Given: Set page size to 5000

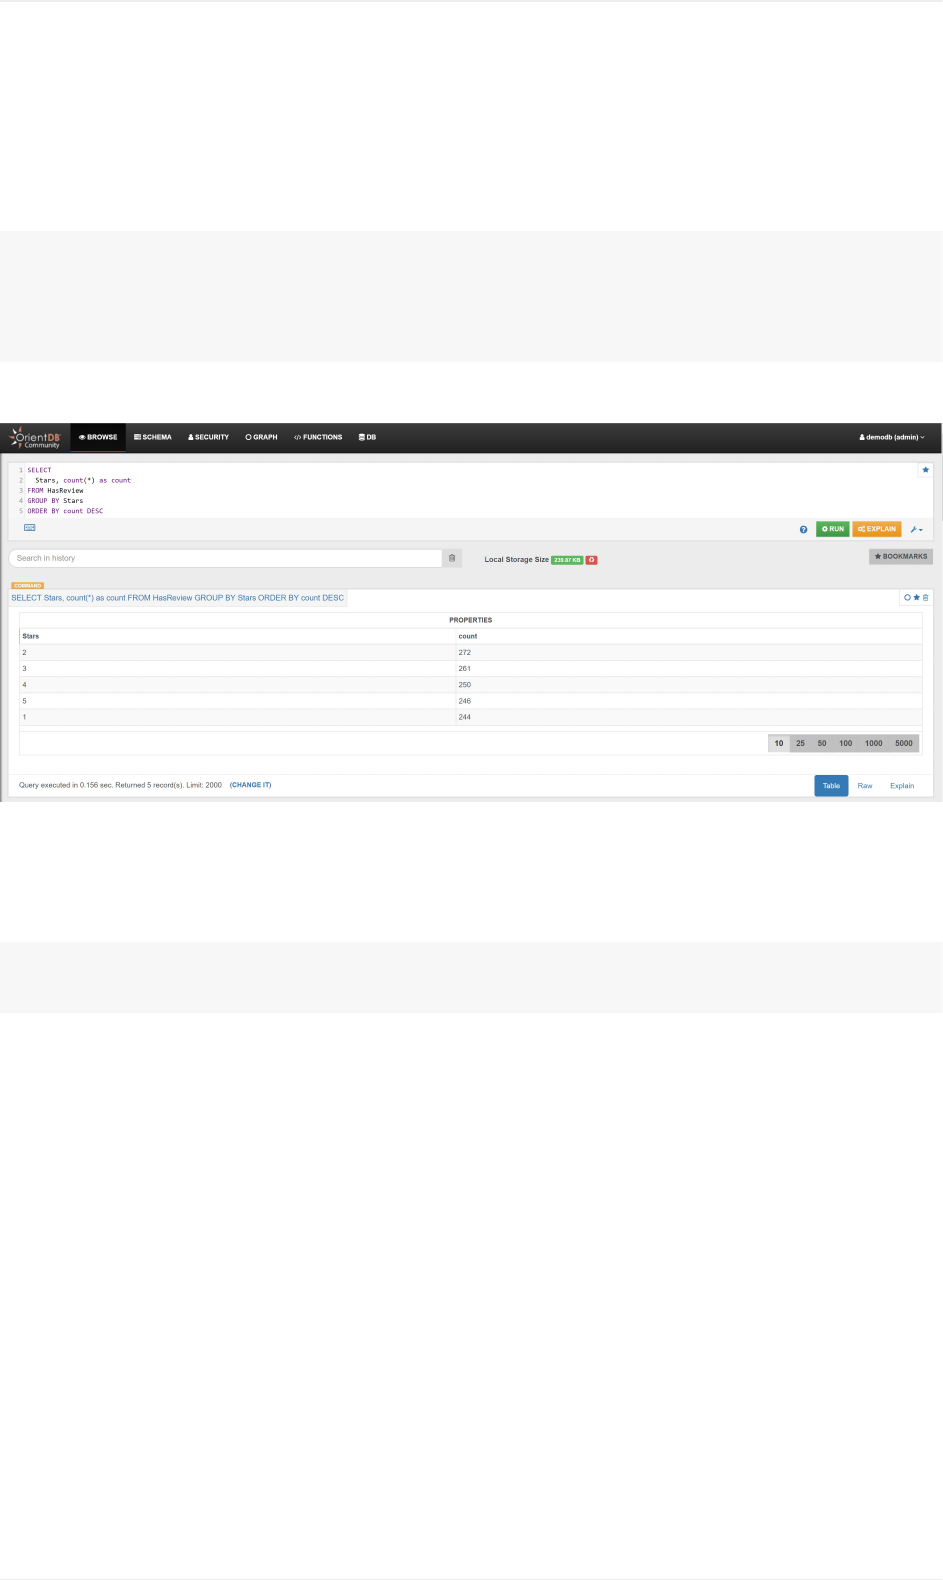Looking at the screenshot, I should click(904, 743).
